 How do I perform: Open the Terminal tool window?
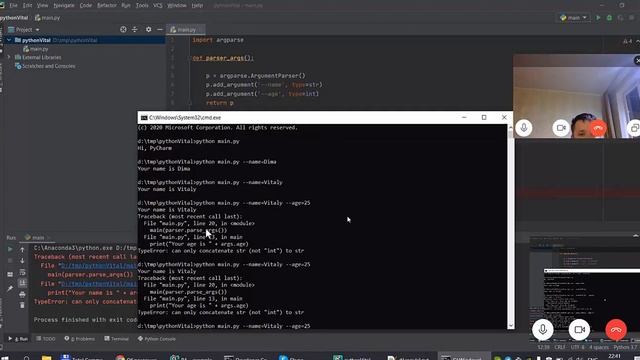tap(116, 339)
